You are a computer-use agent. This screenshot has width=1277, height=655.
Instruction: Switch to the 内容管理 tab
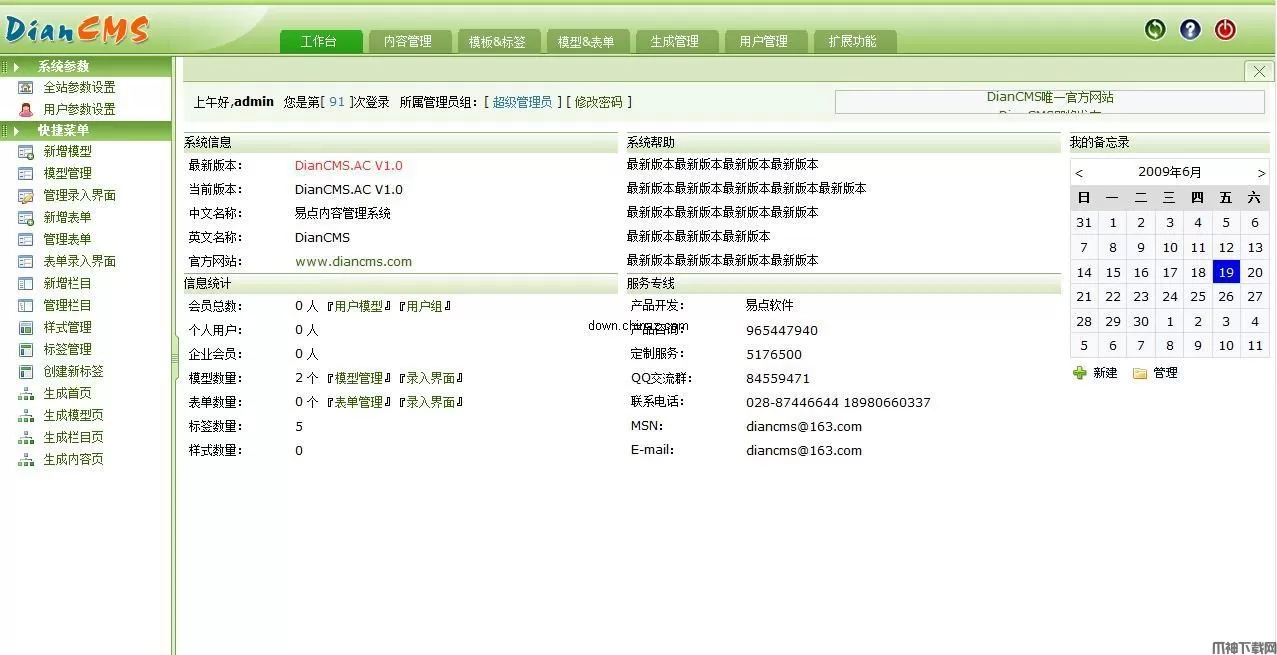point(409,41)
